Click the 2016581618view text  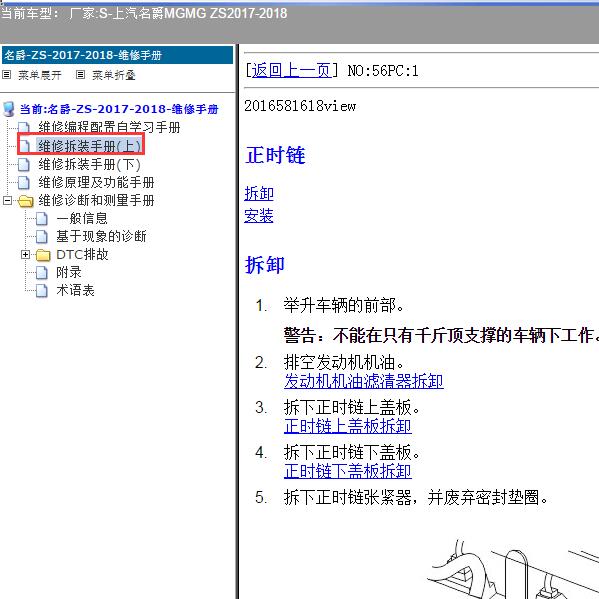coord(300,106)
